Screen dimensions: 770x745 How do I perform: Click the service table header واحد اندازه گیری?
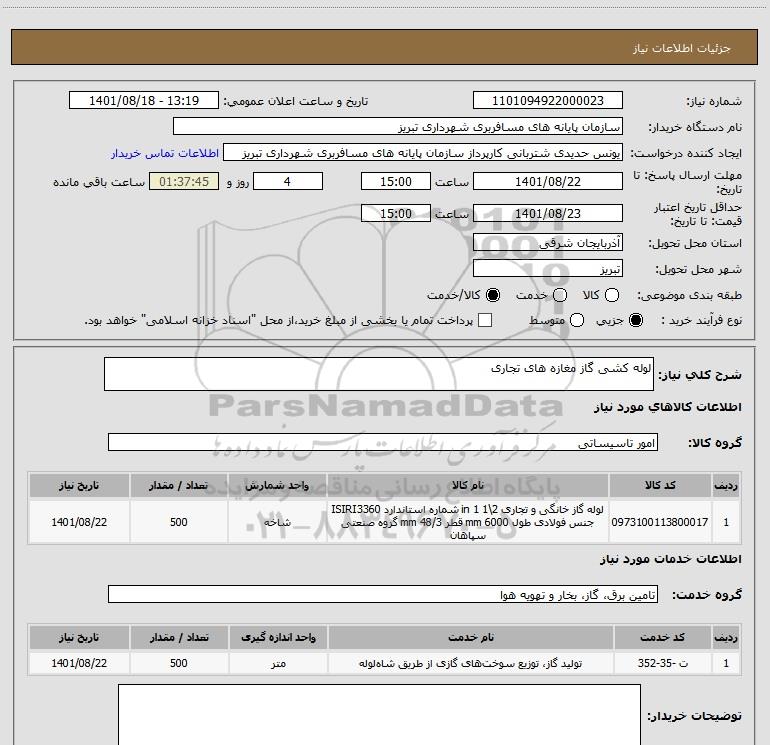tap(278, 637)
